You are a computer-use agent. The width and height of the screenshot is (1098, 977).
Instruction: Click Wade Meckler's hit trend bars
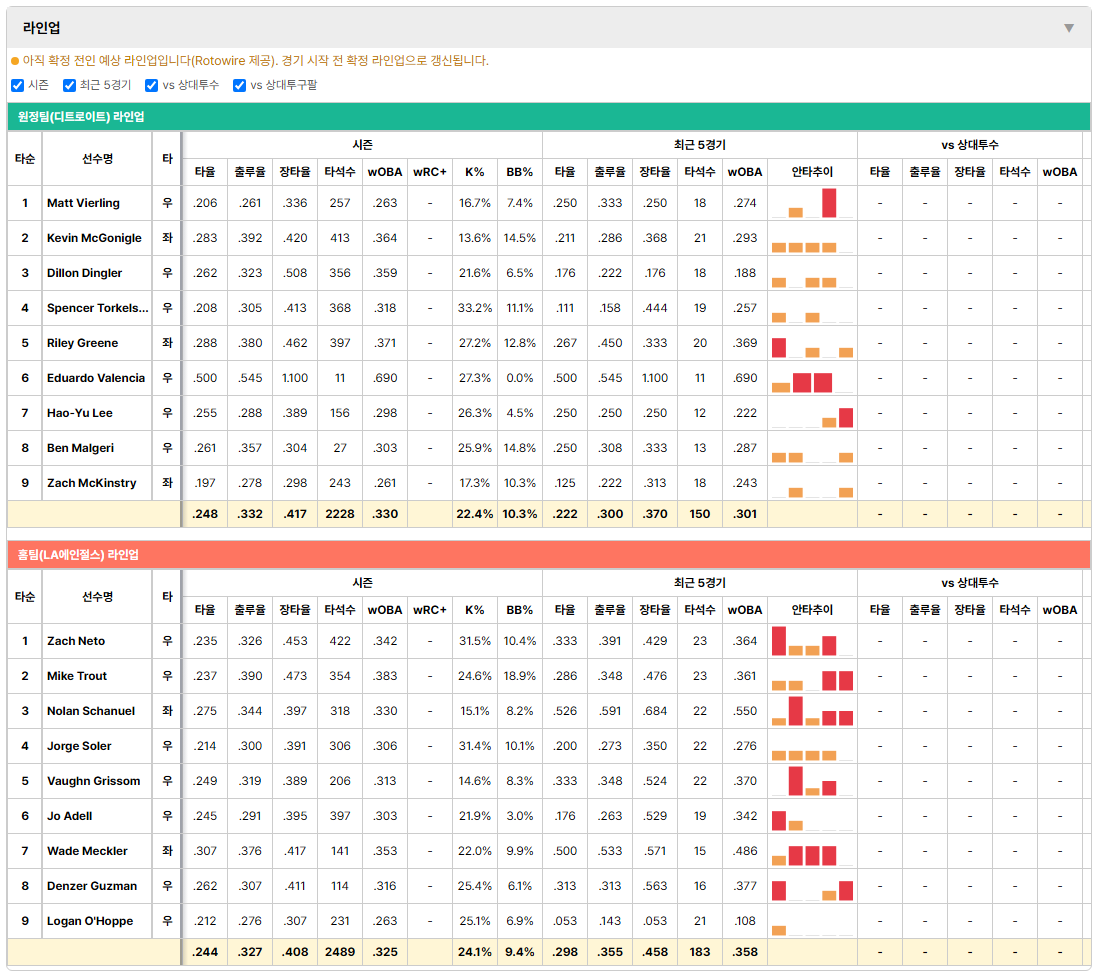click(812, 851)
